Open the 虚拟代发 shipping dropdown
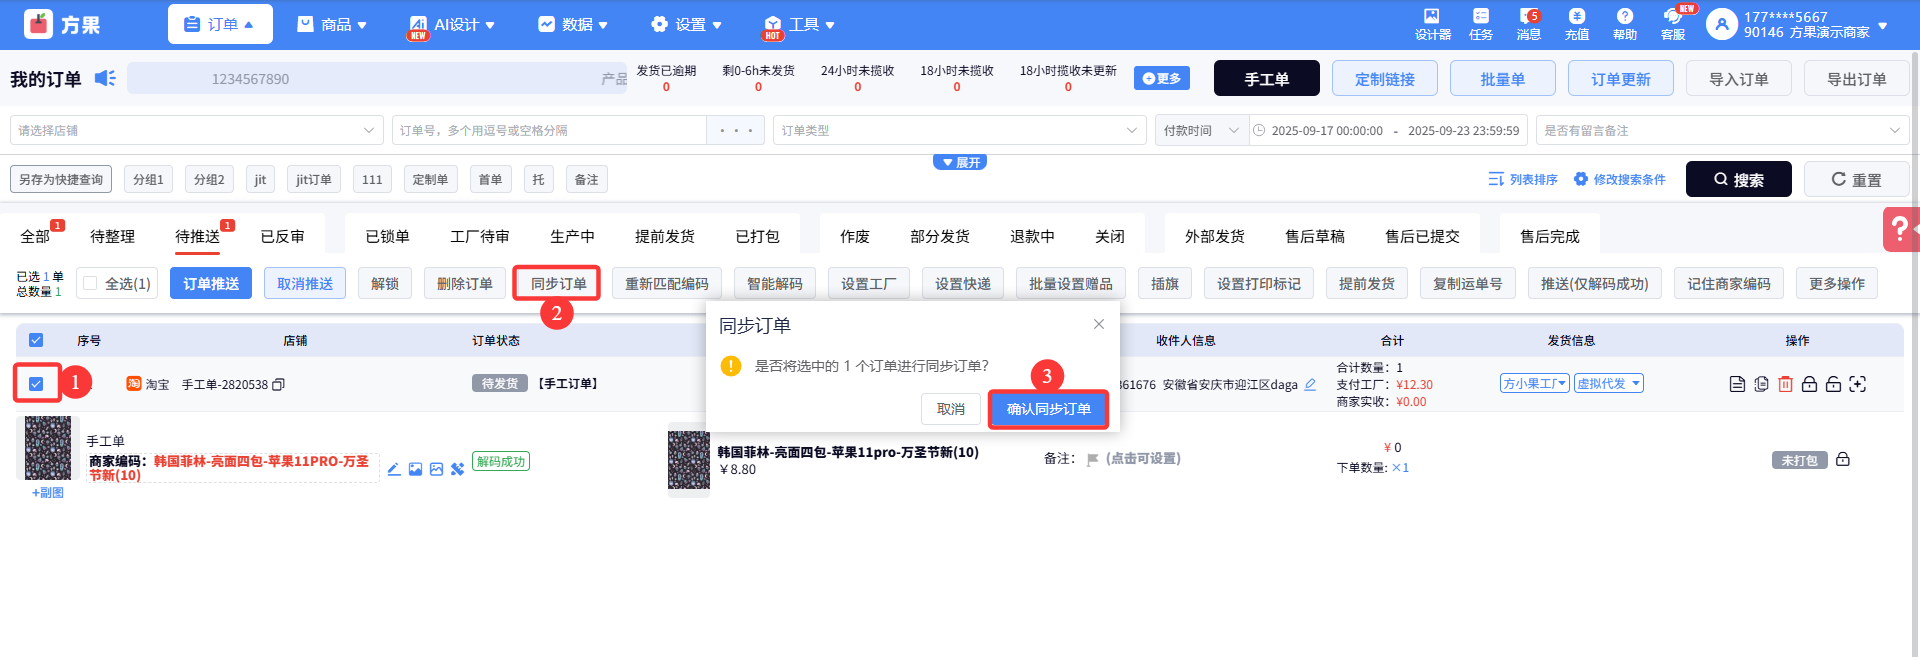 pyautogui.click(x=1608, y=383)
